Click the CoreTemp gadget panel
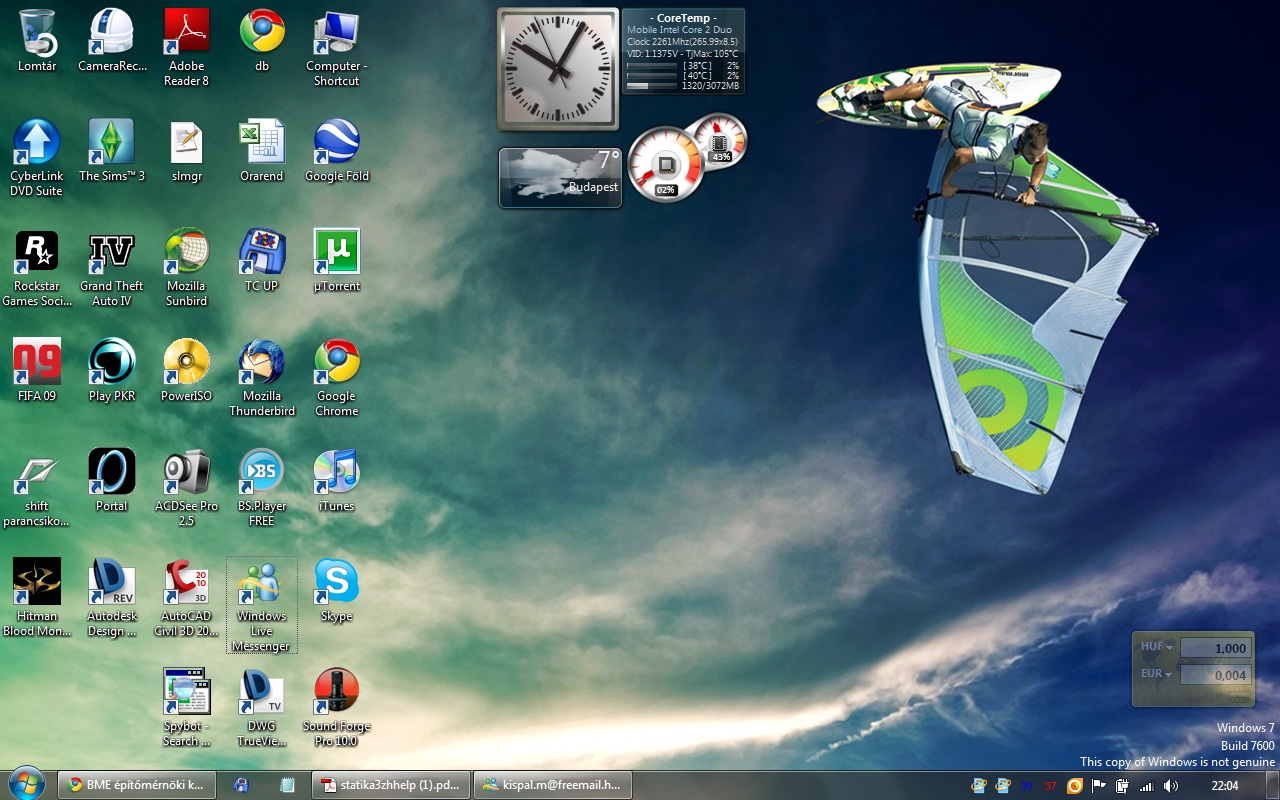 point(683,51)
